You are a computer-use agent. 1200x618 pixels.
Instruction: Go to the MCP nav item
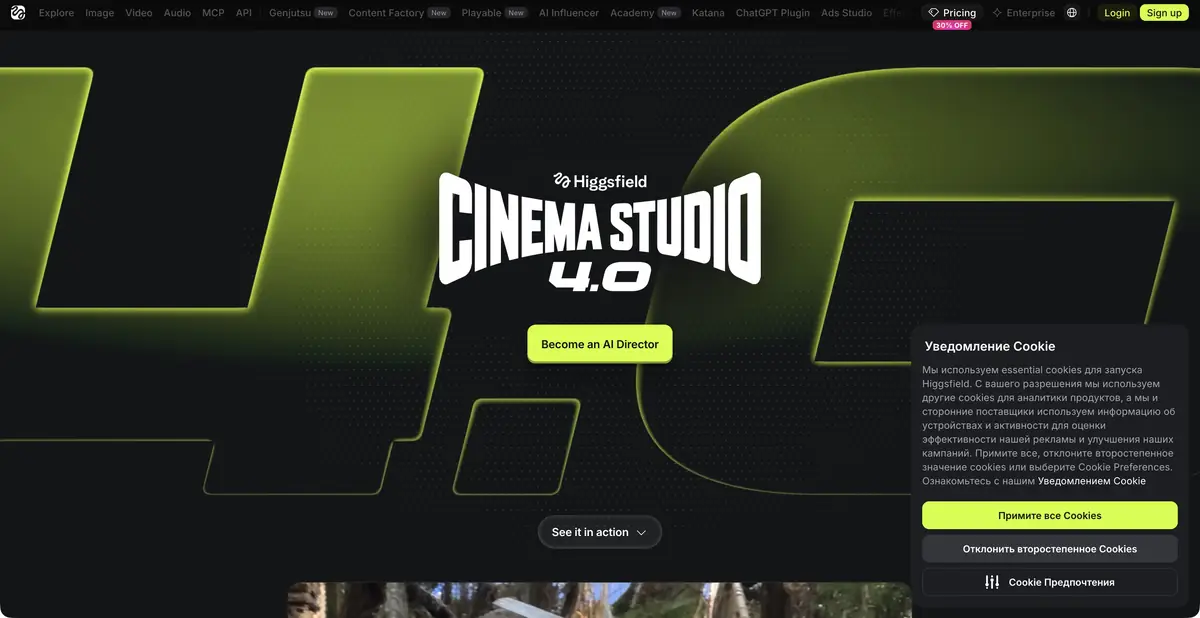click(x=213, y=13)
